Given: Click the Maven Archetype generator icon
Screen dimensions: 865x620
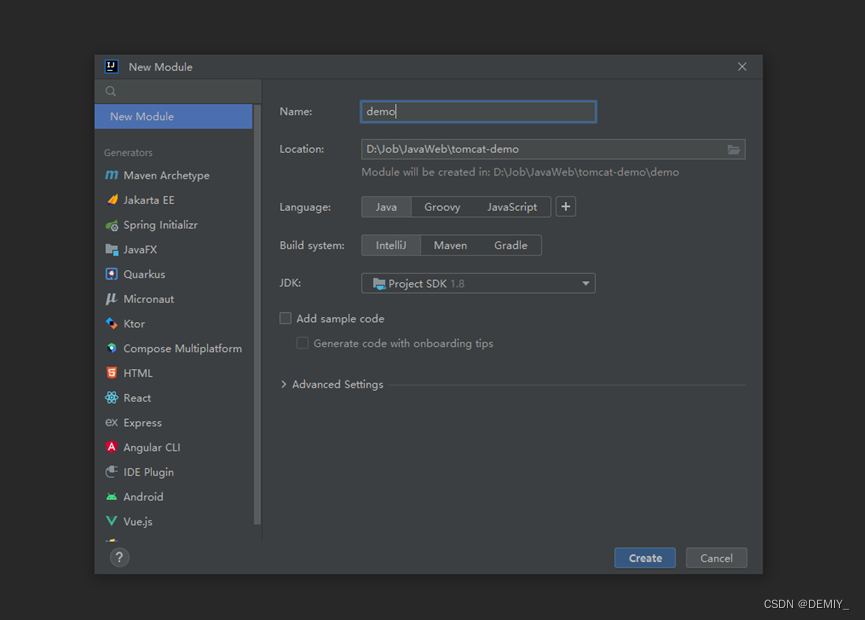Looking at the screenshot, I should (111, 175).
